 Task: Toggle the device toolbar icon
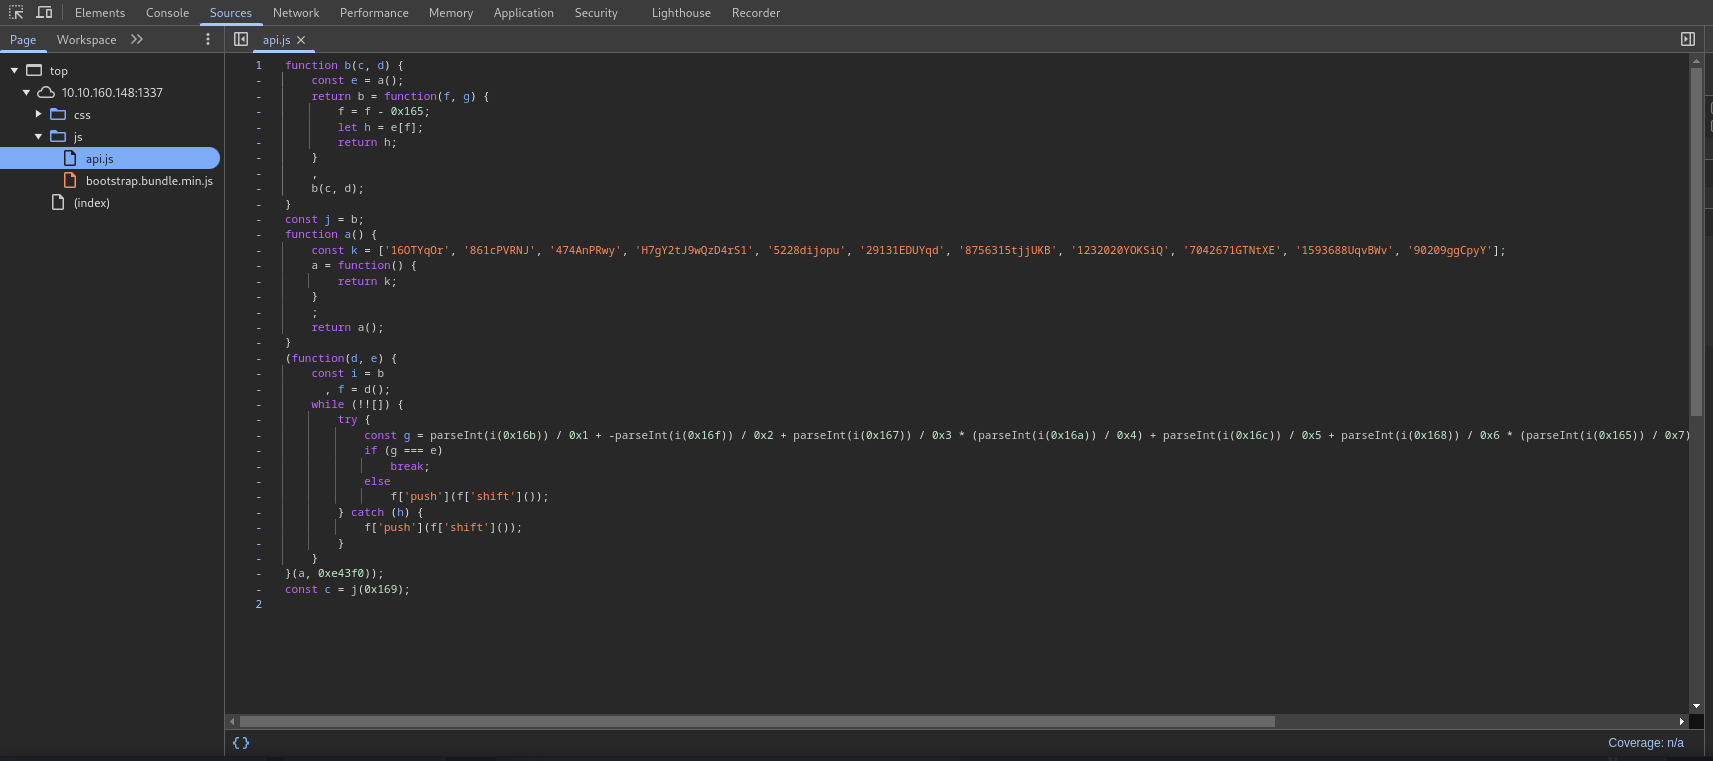44,12
